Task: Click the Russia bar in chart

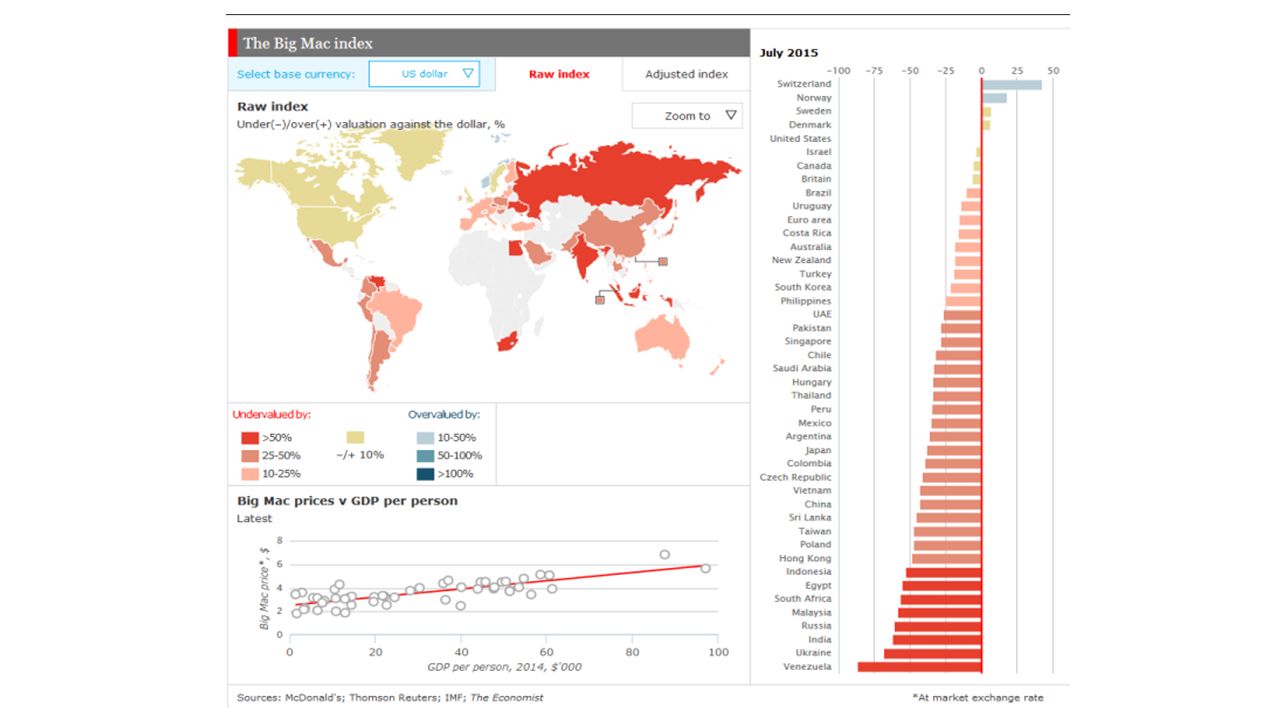Action: click(x=938, y=626)
